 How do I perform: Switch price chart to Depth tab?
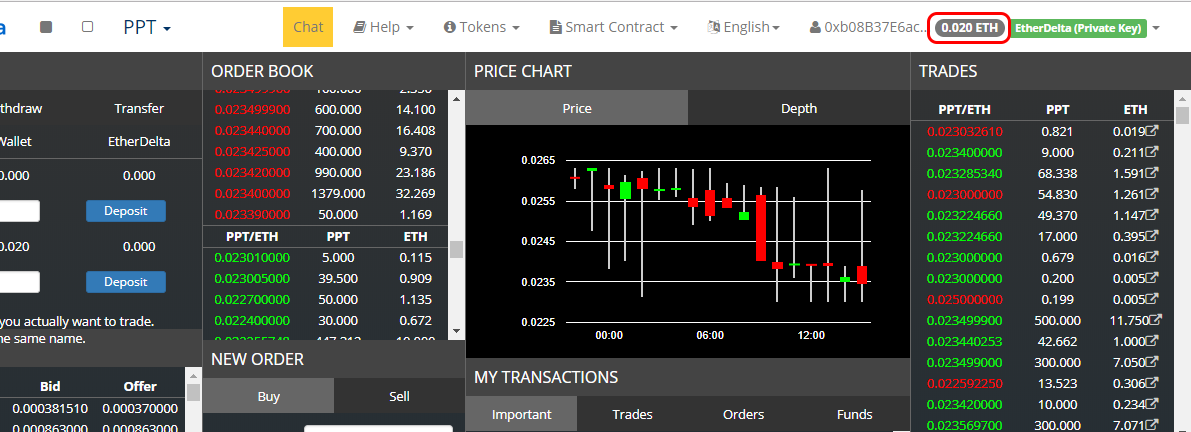pyautogui.click(x=799, y=108)
